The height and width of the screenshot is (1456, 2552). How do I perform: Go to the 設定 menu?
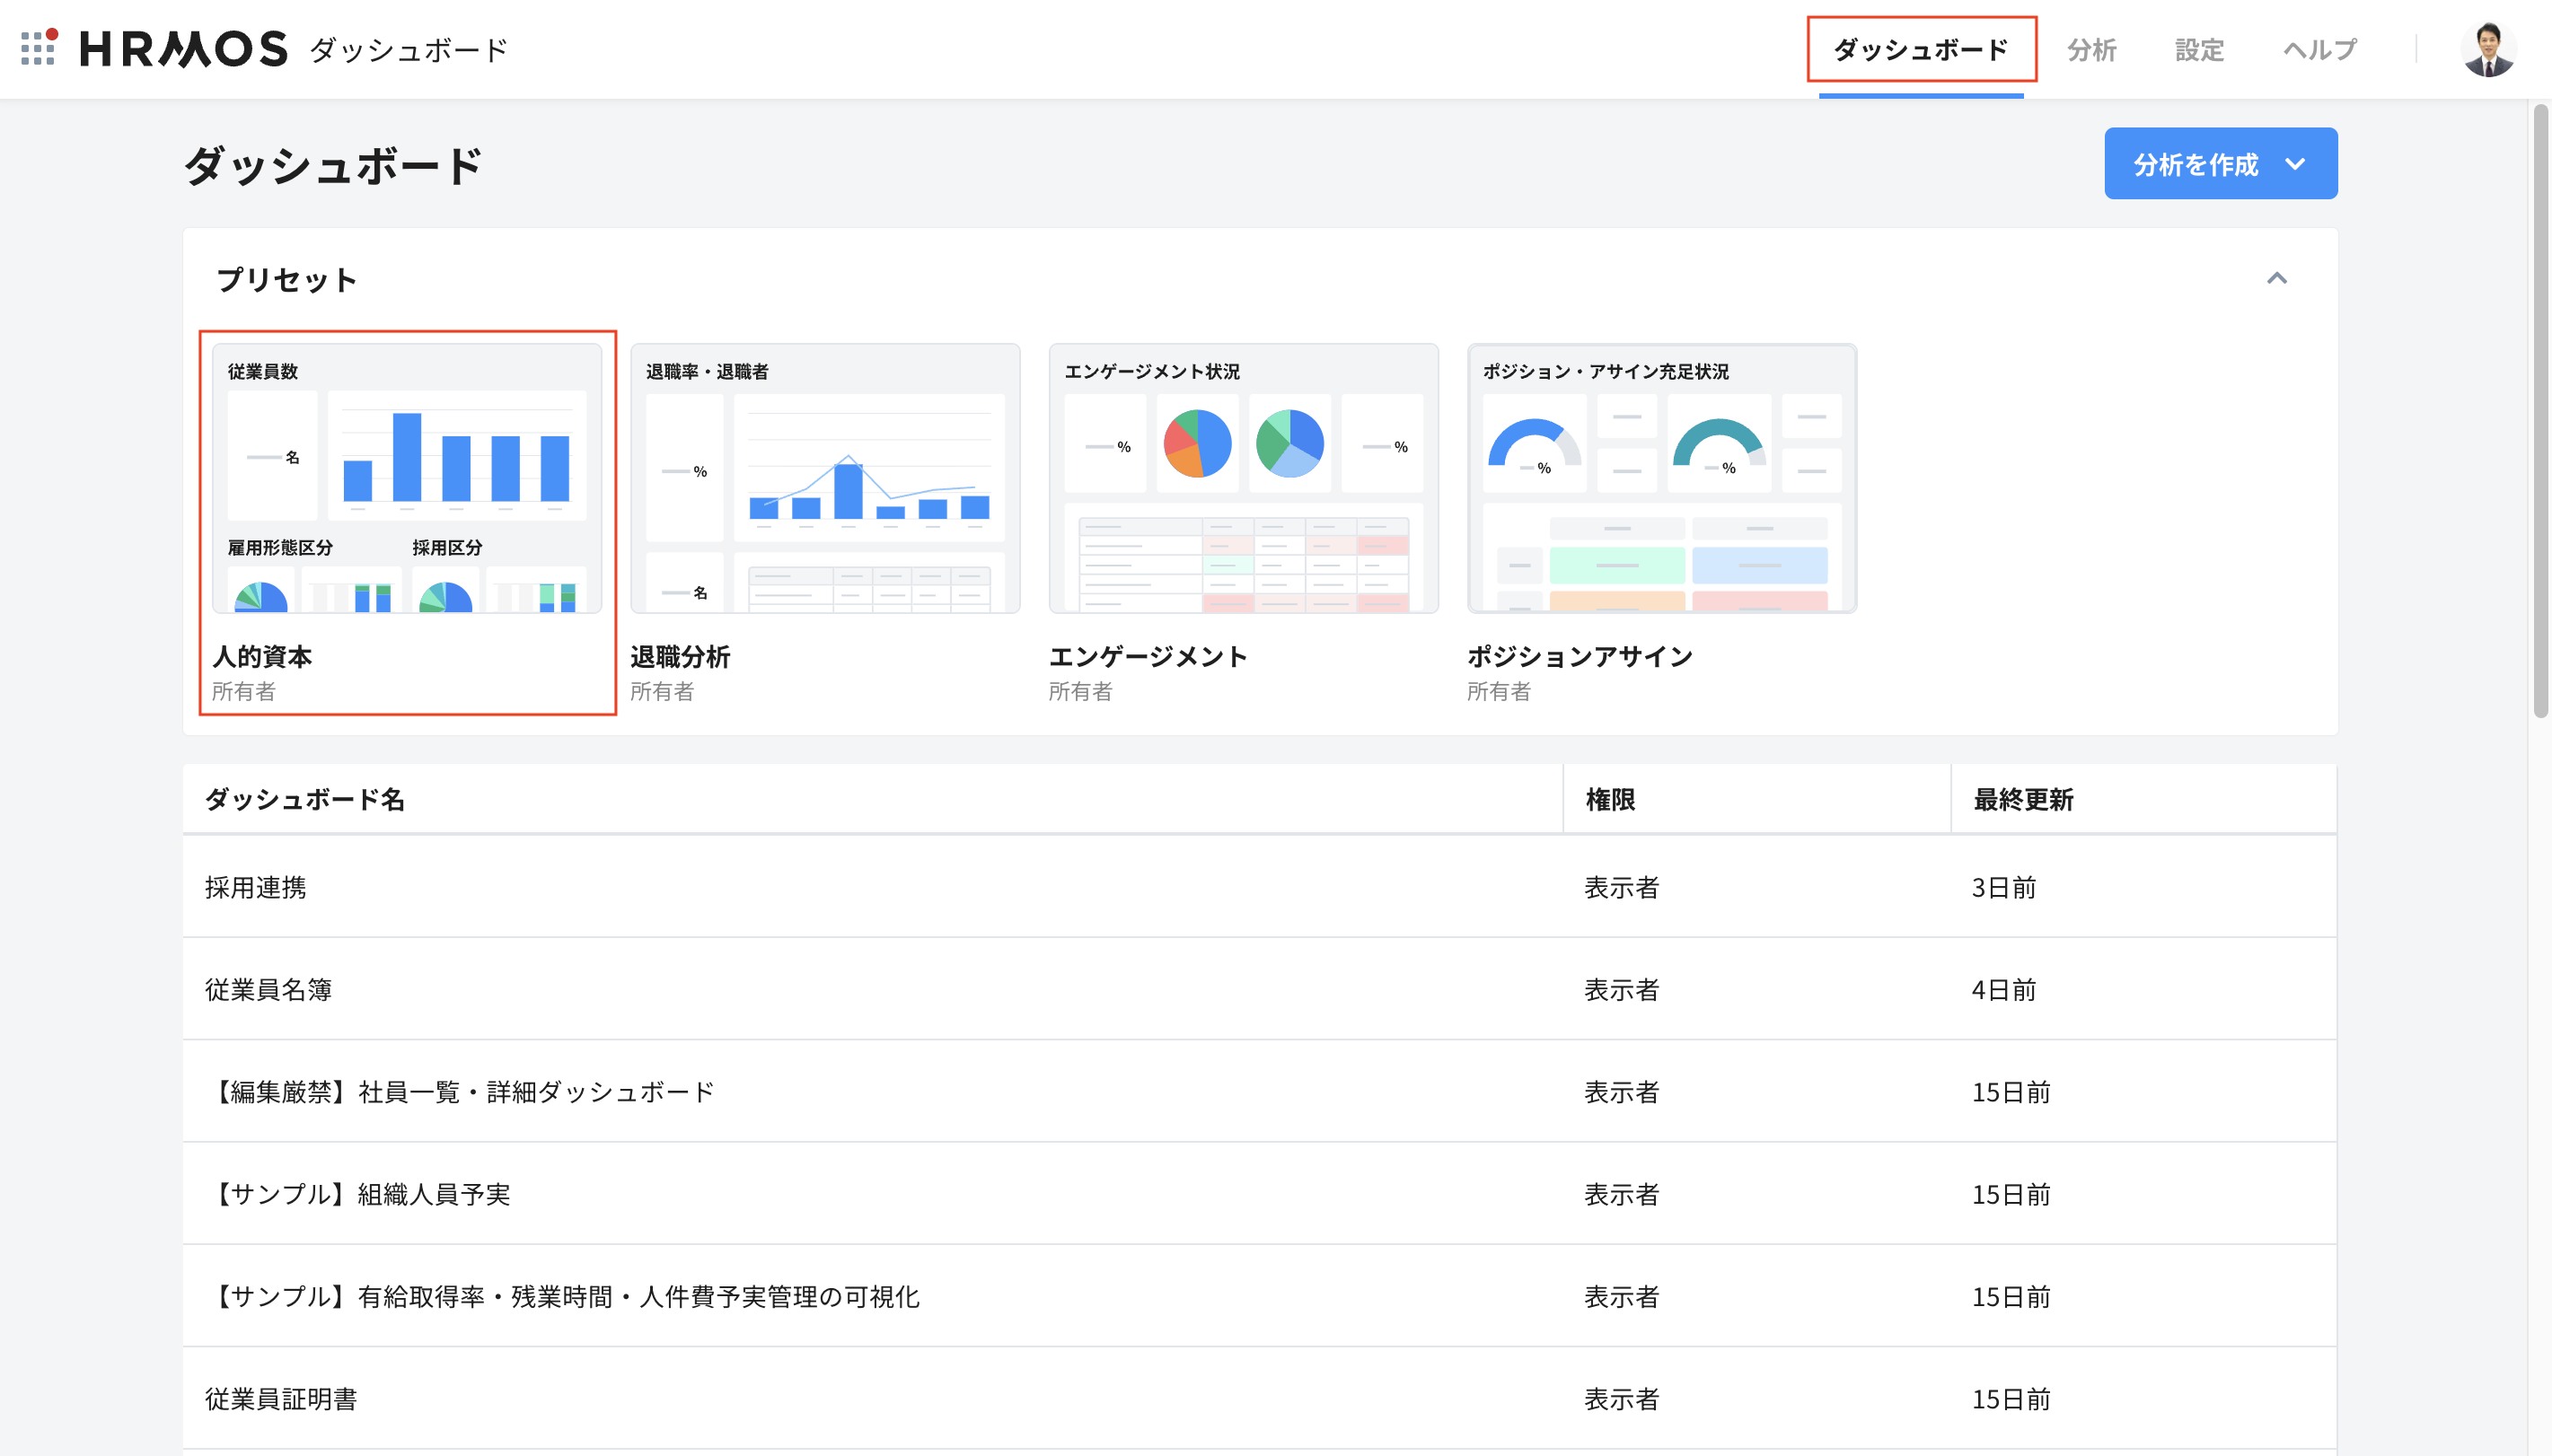(2199, 49)
